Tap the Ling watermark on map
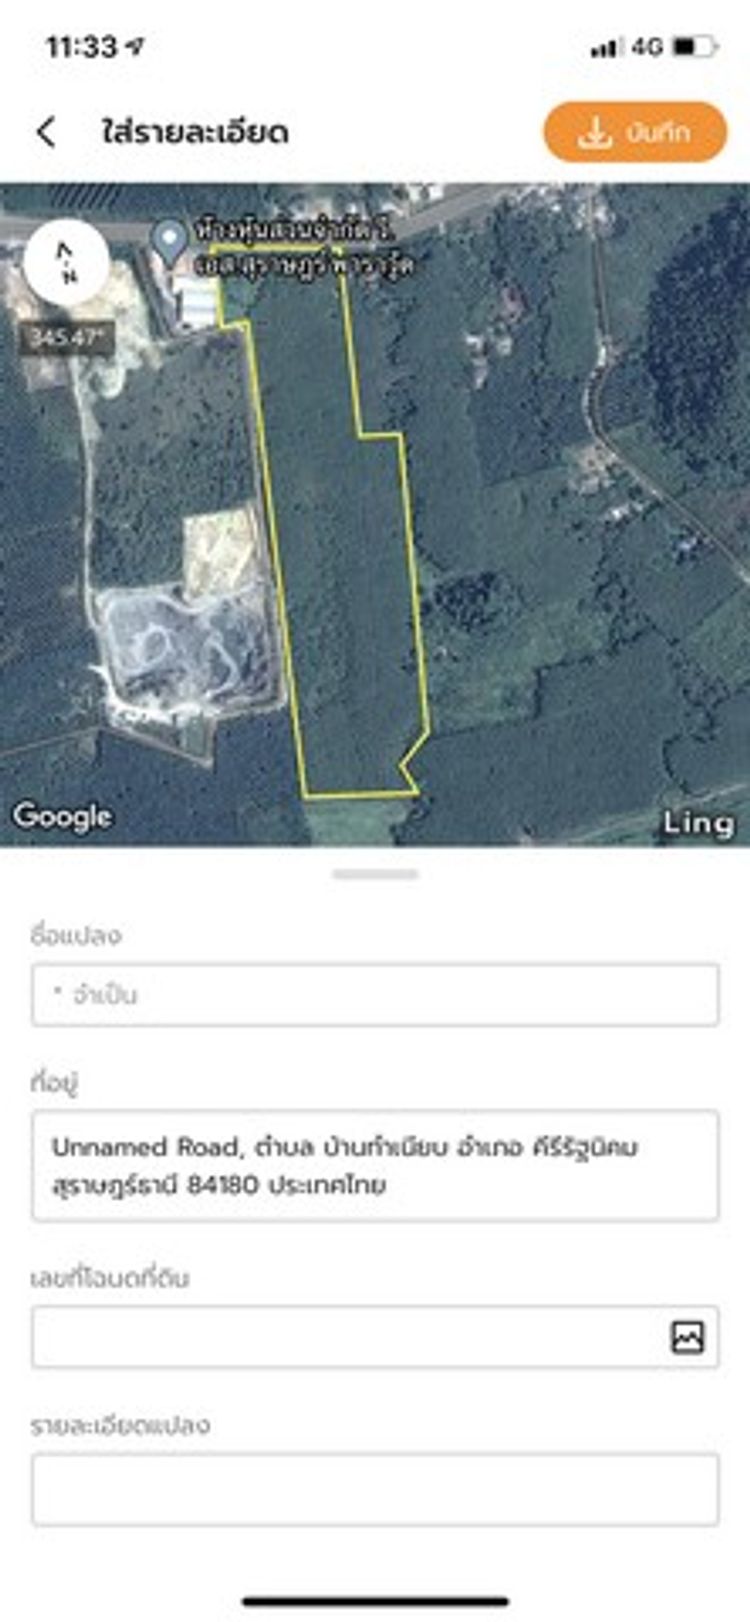The width and height of the screenshot is (750, 1622). (x=699, y=823)
